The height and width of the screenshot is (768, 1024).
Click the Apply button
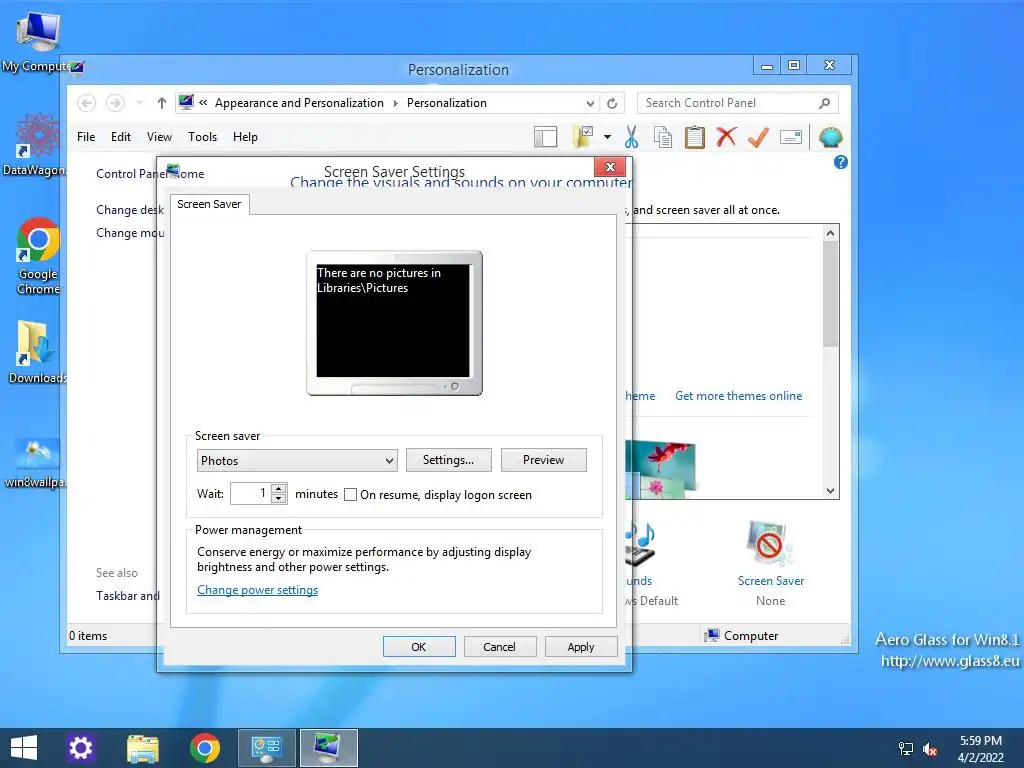click(x=581, y=647)
